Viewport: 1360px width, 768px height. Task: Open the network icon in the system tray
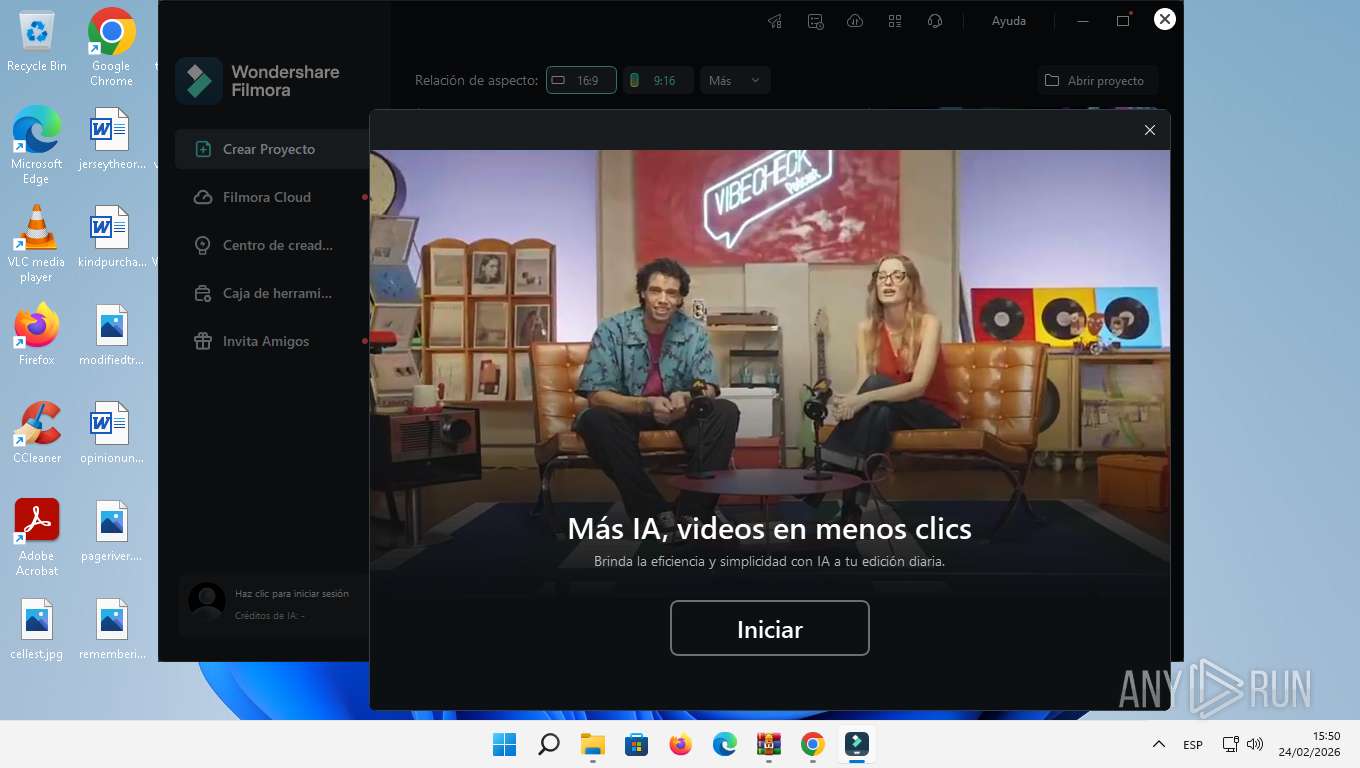[1231, 744]
